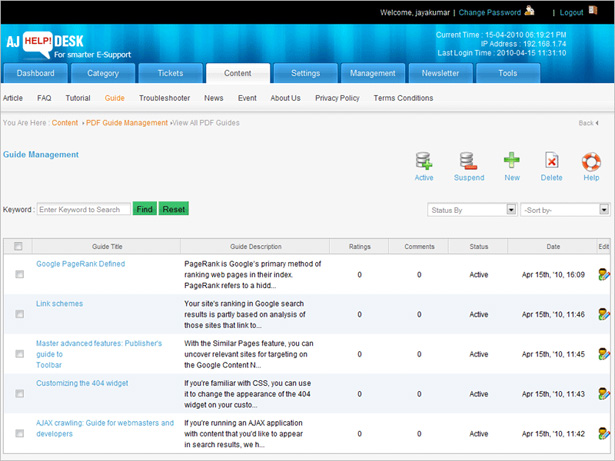Open the Management tab
615x461 pixels.
click(373, 73)
